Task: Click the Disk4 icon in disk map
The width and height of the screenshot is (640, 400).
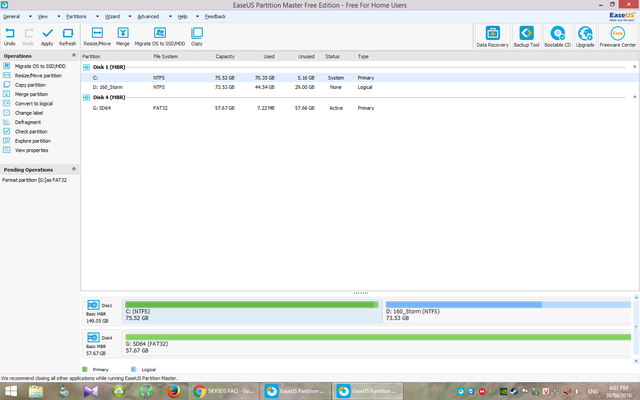Action: click(x=93, y=337)
